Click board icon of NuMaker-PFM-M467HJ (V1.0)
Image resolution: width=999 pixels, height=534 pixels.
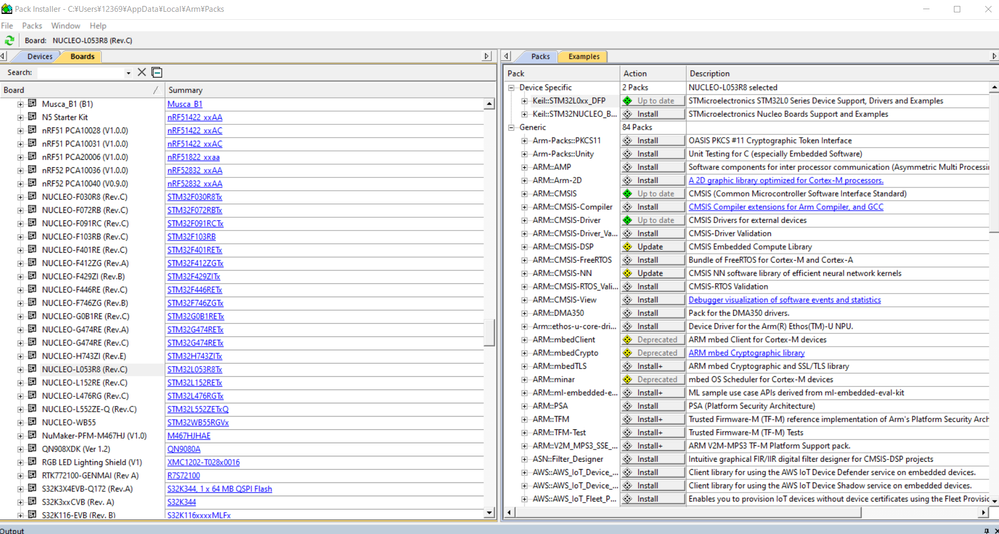coord(32,435)
